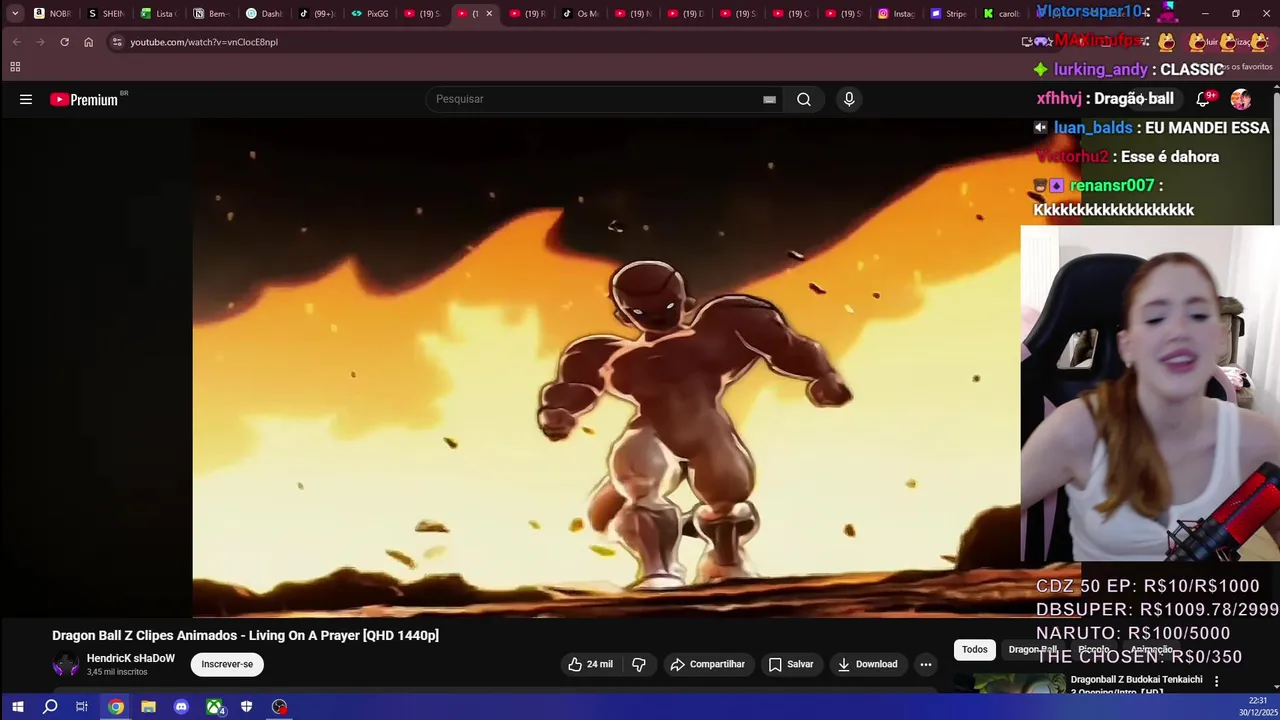Open more actions ellipsis under video

[926, 664]
